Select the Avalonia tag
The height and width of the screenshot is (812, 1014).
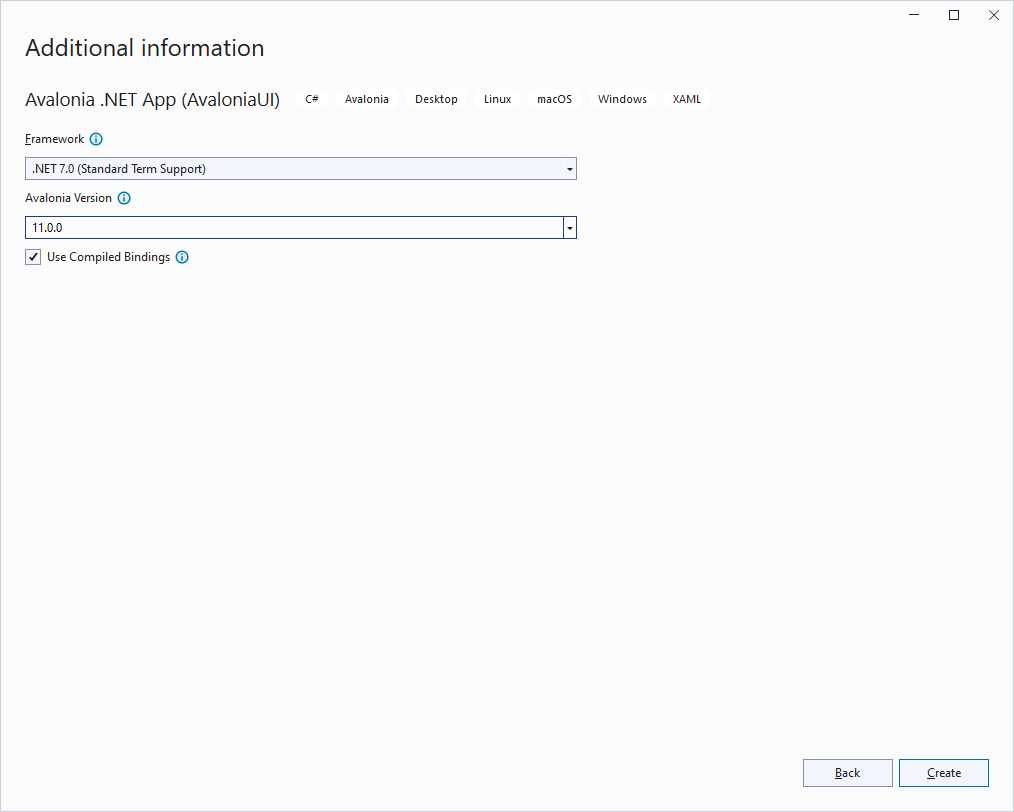[366, 99]
